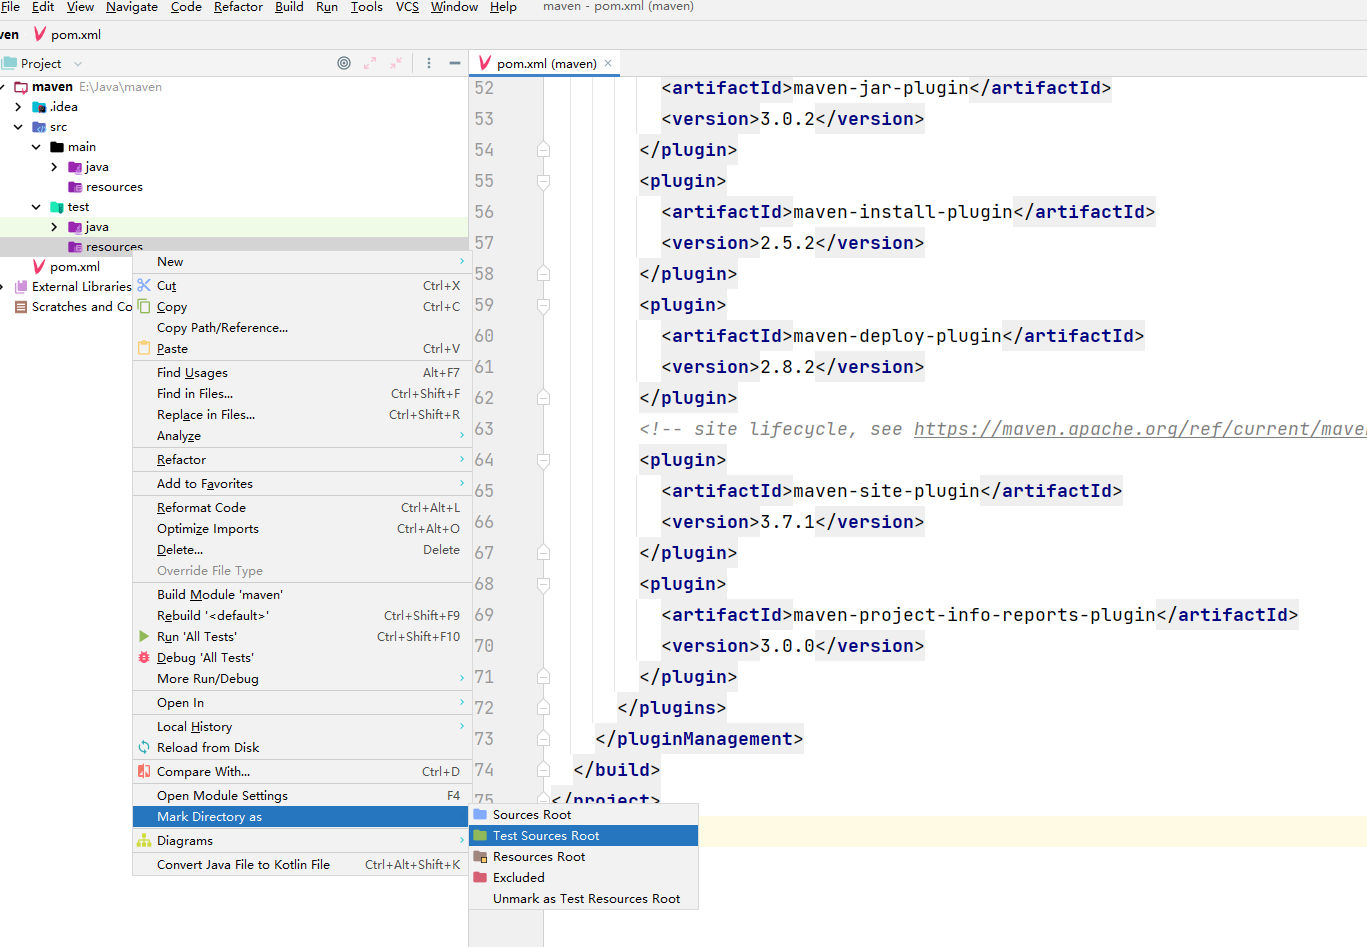
Task: Click the pom.xml Maven icon in the project tree
Action: (39, 266)
